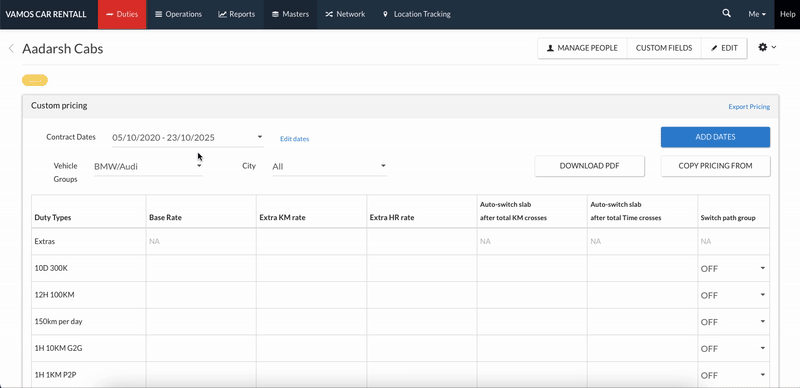Open the City dropdown
The height and width of the screenshot is (388, 800).
coord(330,166)
